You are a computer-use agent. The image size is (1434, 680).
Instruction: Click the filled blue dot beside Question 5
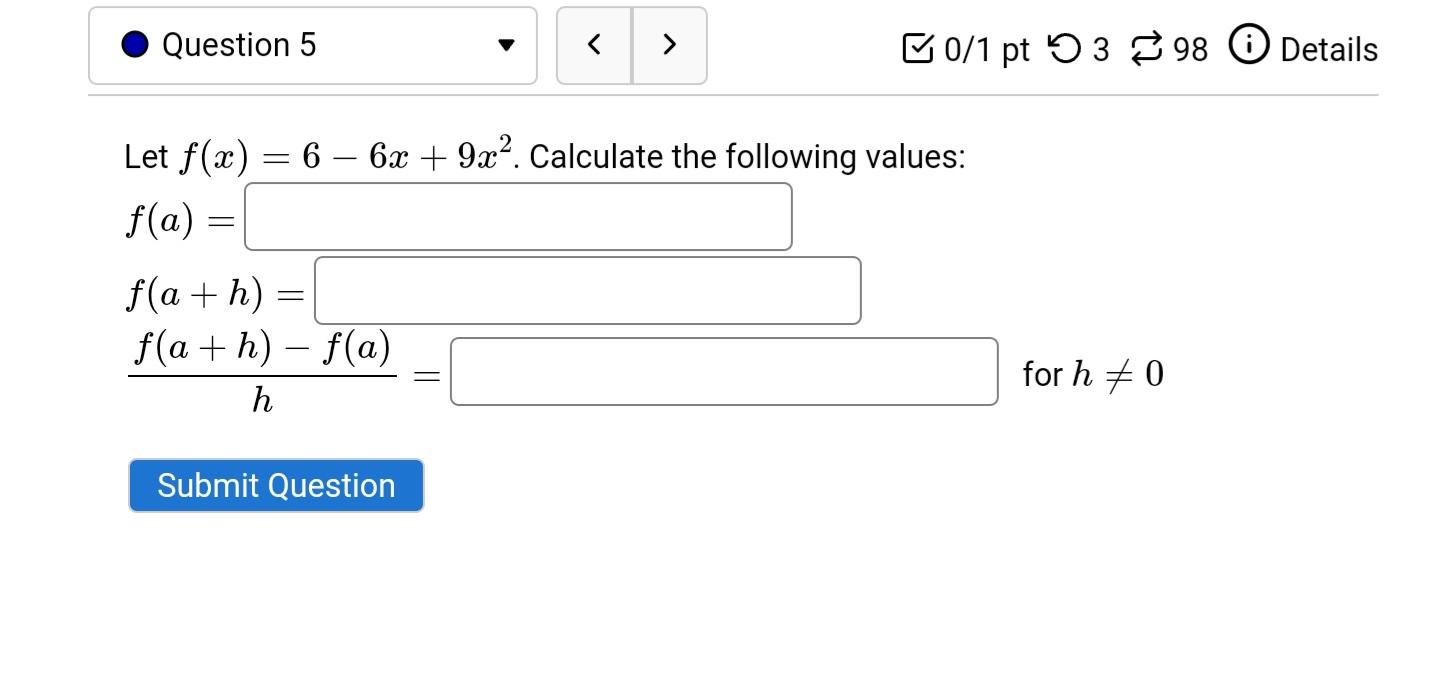[136, 44]
